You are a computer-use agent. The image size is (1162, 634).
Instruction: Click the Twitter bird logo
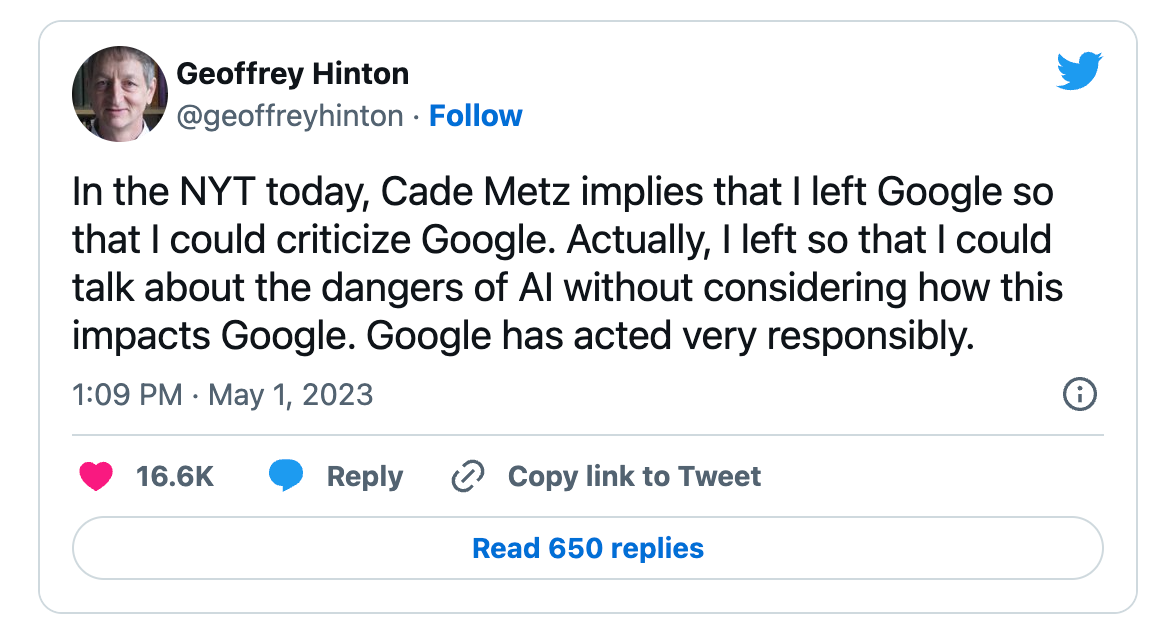(1079, 72)
